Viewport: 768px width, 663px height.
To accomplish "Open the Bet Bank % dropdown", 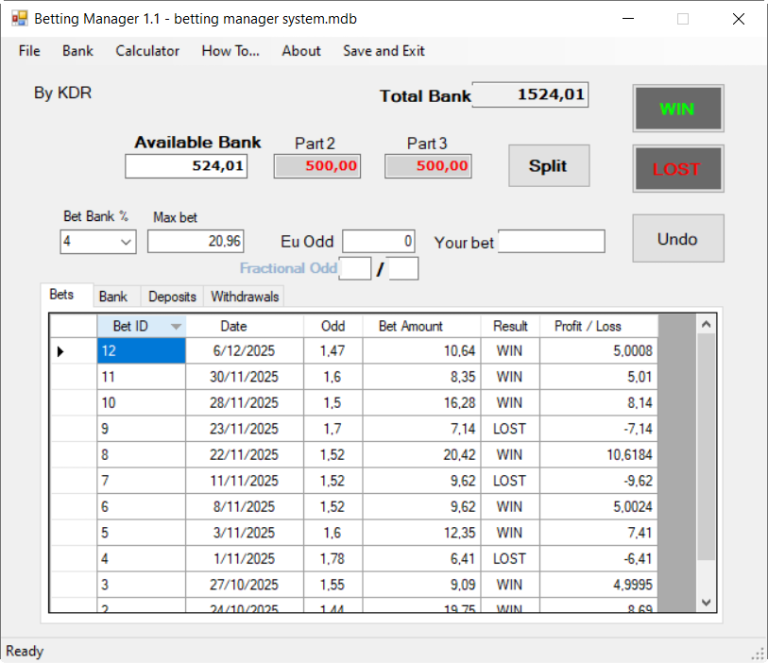I will pos(126,242).
